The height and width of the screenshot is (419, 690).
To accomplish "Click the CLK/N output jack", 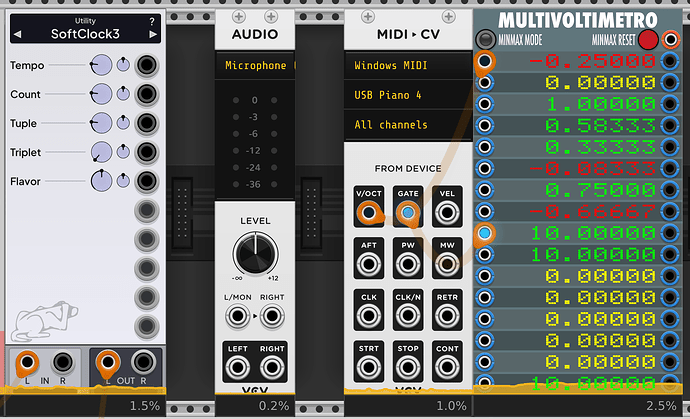I will click(x=408, y=316).
